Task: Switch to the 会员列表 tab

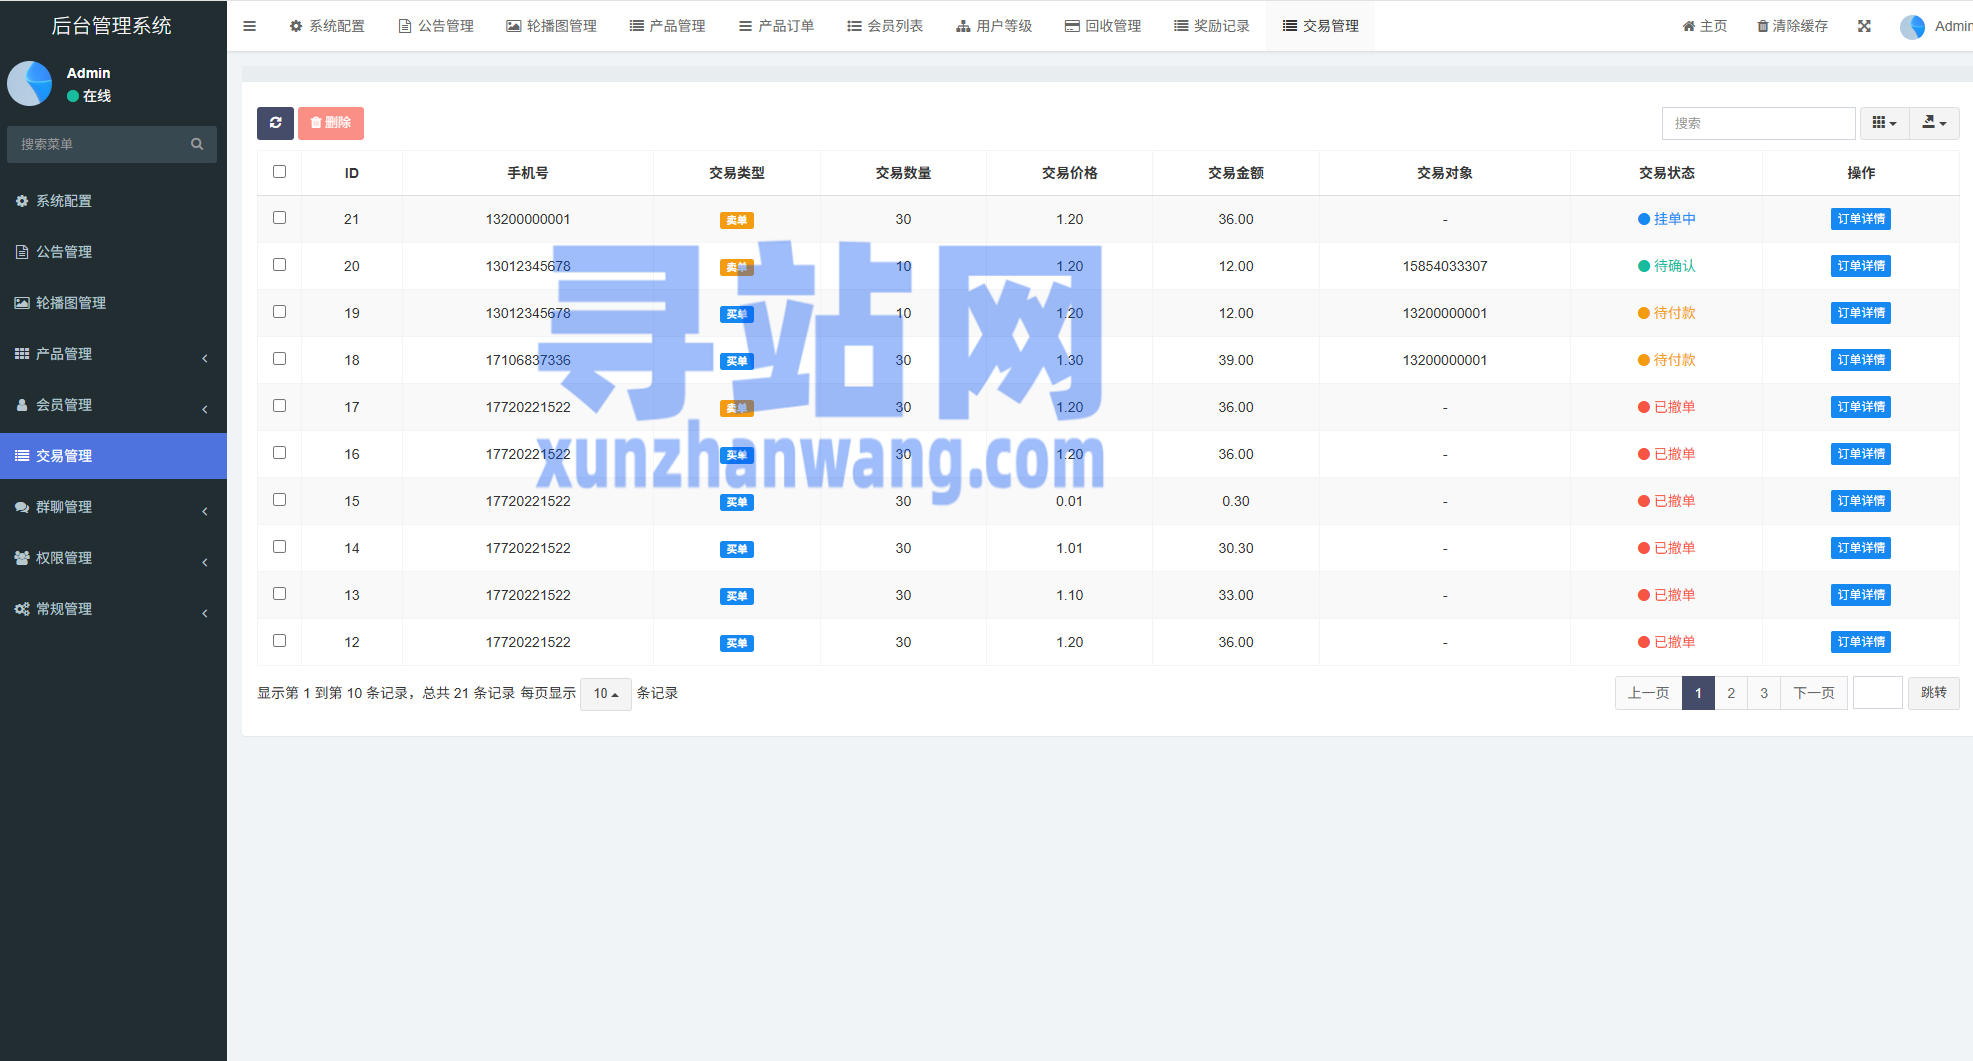Action: pos(885,26)
